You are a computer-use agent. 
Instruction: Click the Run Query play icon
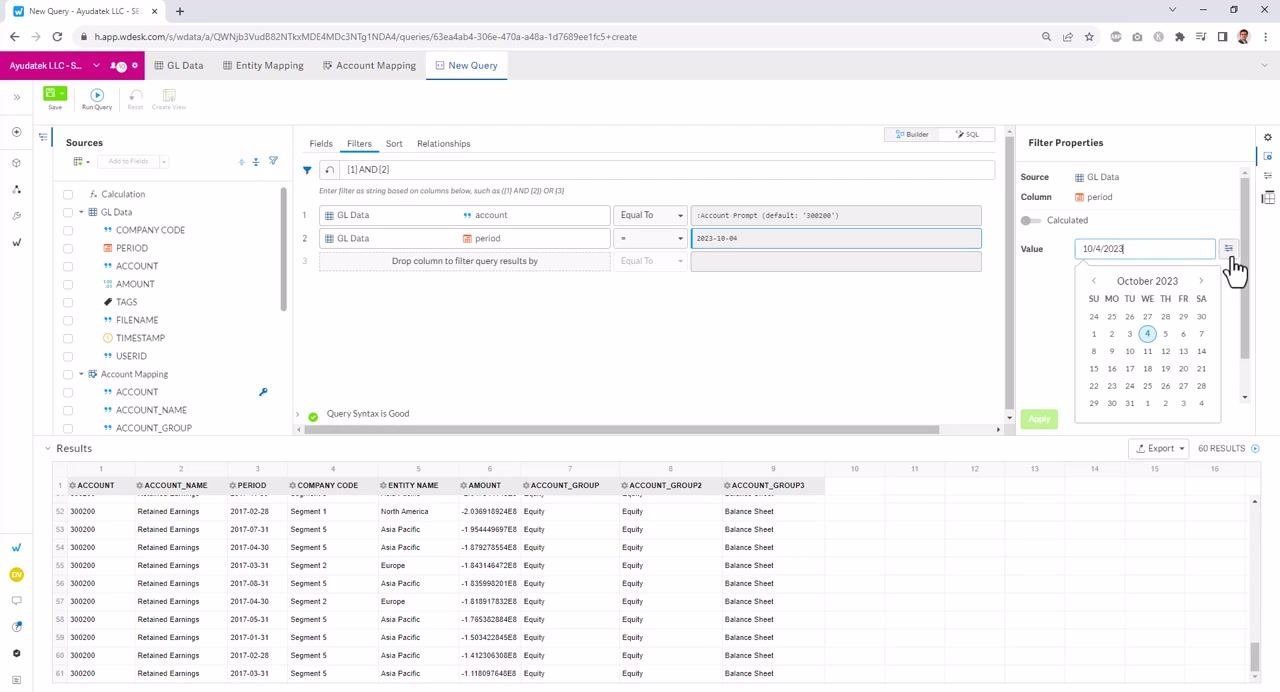click(97, 95)
